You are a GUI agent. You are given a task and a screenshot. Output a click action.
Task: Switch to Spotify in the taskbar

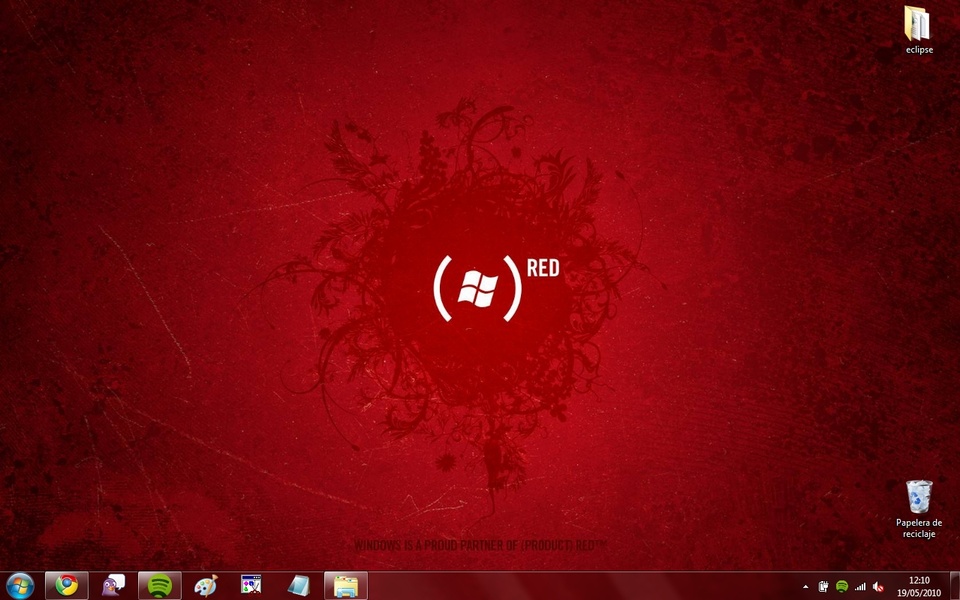click(160, 586)
